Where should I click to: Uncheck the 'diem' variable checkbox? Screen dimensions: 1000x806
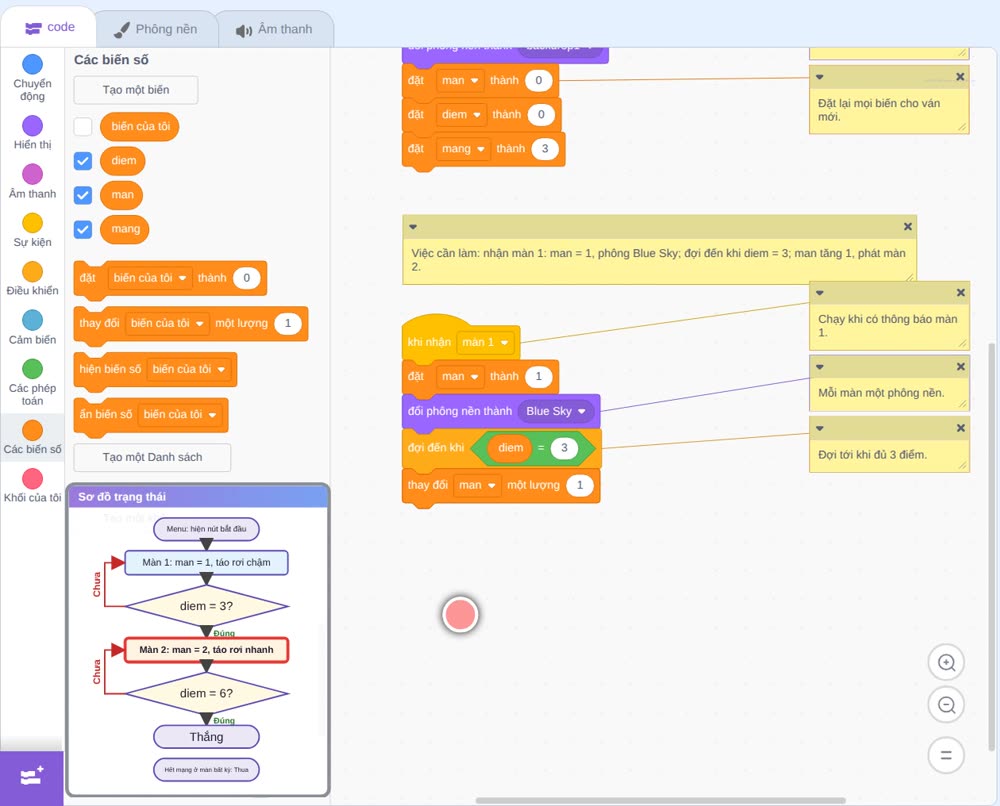pyautogui.click(x=83, y=161)
